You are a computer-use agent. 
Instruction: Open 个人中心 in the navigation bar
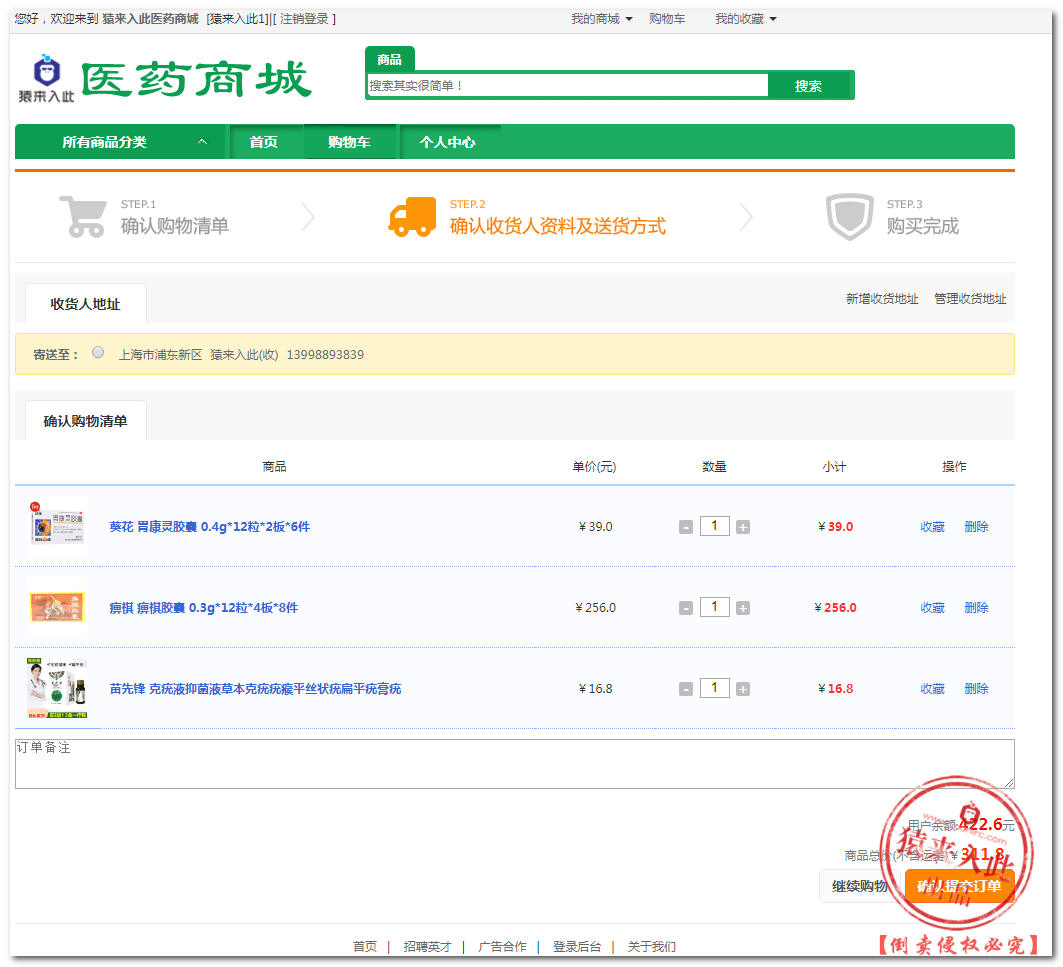point(447,142)
